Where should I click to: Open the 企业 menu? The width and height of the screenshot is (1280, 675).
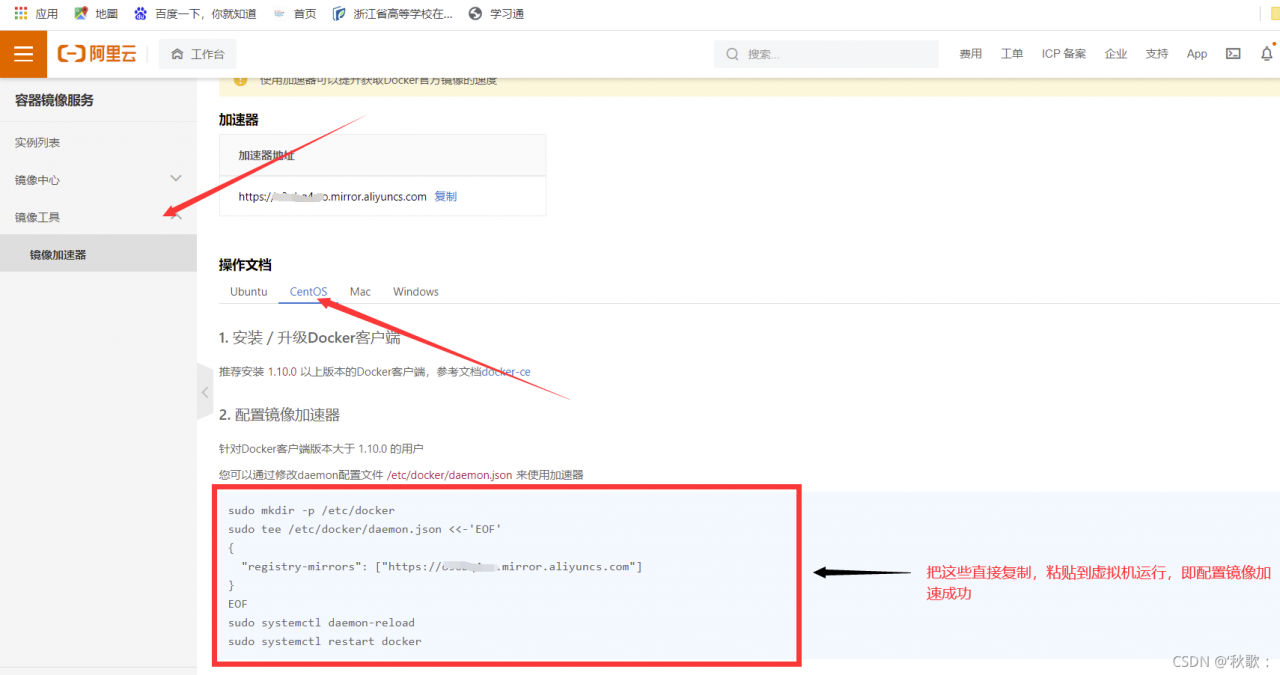[x=1116, y=54]
